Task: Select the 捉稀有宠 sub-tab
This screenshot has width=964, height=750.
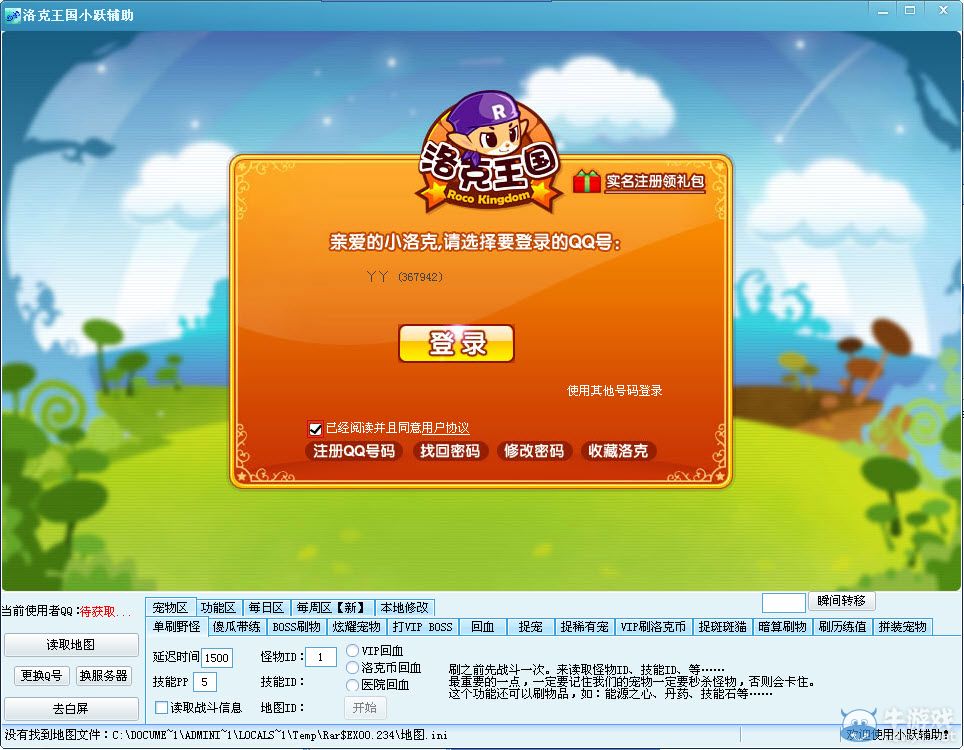Action: [584, 626]
